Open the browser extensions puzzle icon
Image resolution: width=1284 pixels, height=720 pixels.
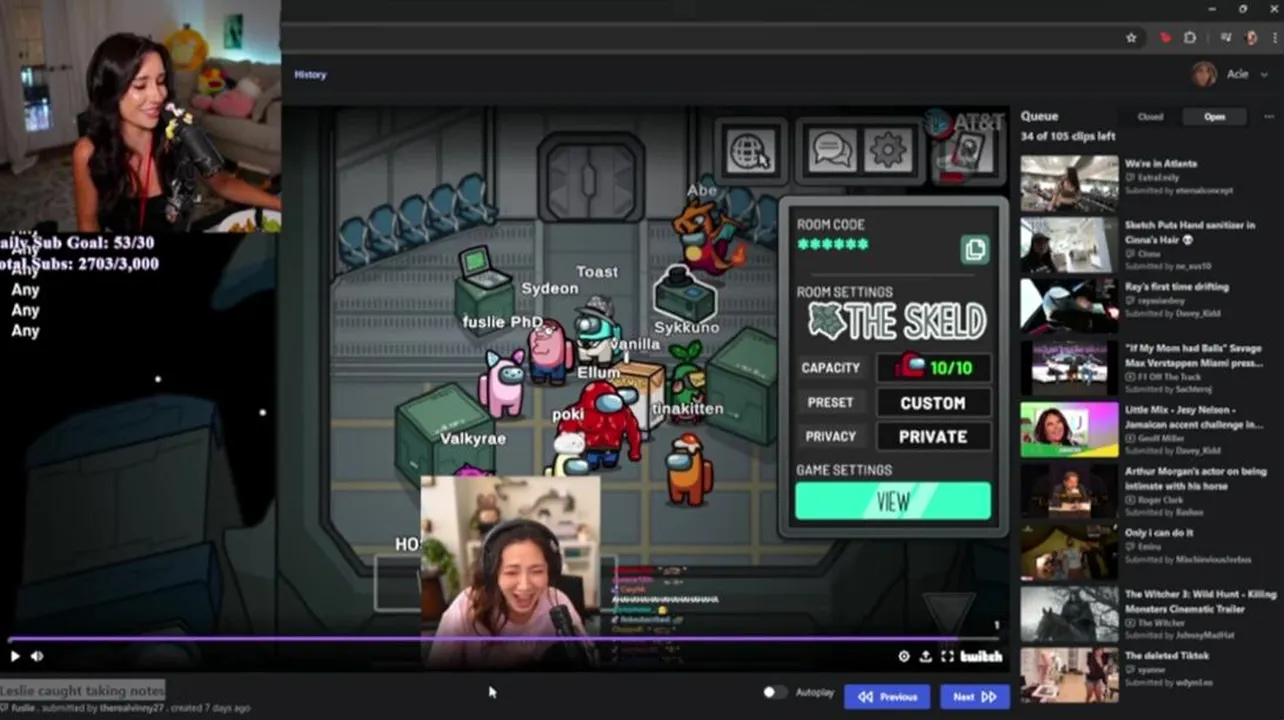1190,38
